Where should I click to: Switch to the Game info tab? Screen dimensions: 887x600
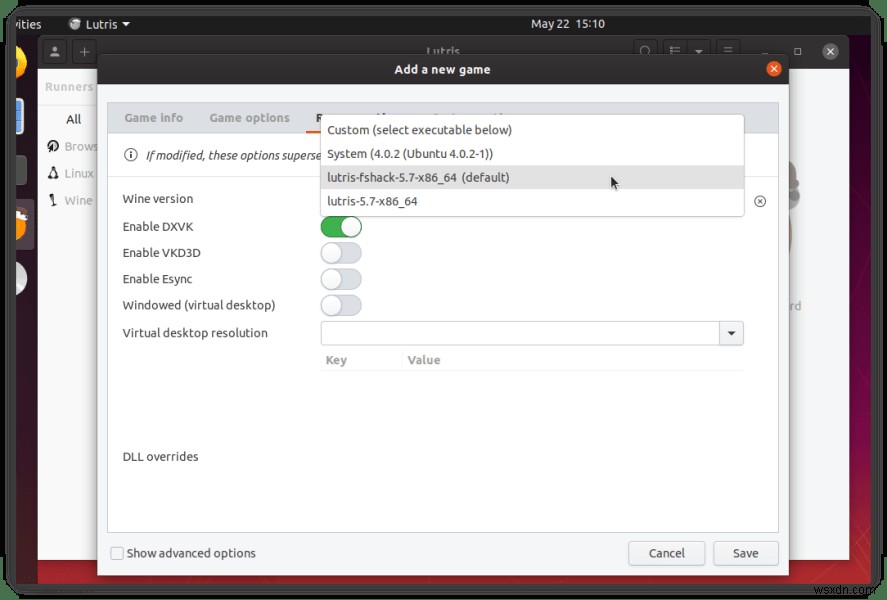click(x=152, y=117)
